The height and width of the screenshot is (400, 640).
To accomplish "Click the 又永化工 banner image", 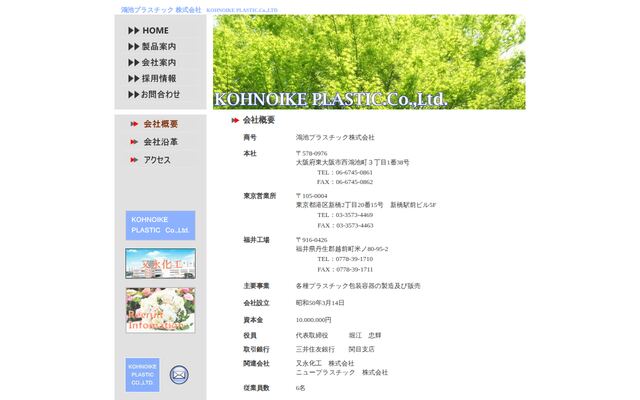I will click(160, 264).
